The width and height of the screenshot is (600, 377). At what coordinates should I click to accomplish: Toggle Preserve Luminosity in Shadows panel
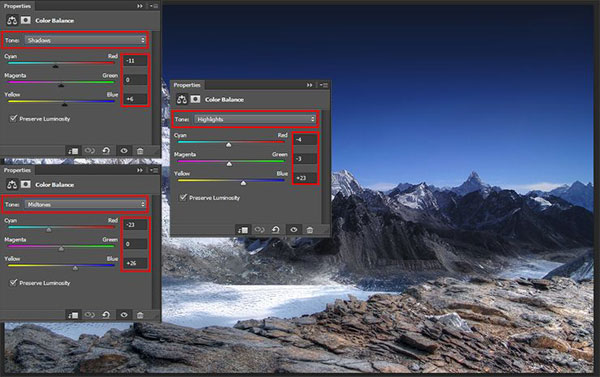13,118
